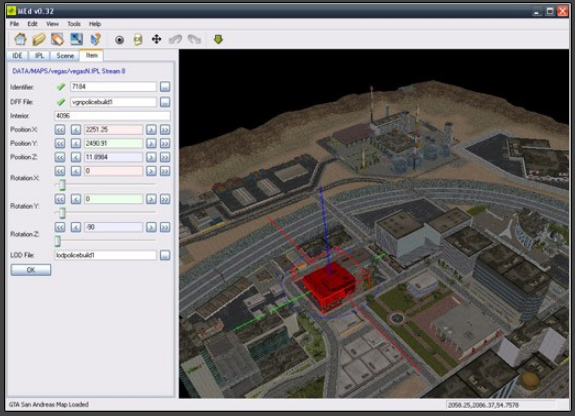Screen dimensions: 575x416
Task: Switch to the IPL tab
Action: tap(39, 55)
